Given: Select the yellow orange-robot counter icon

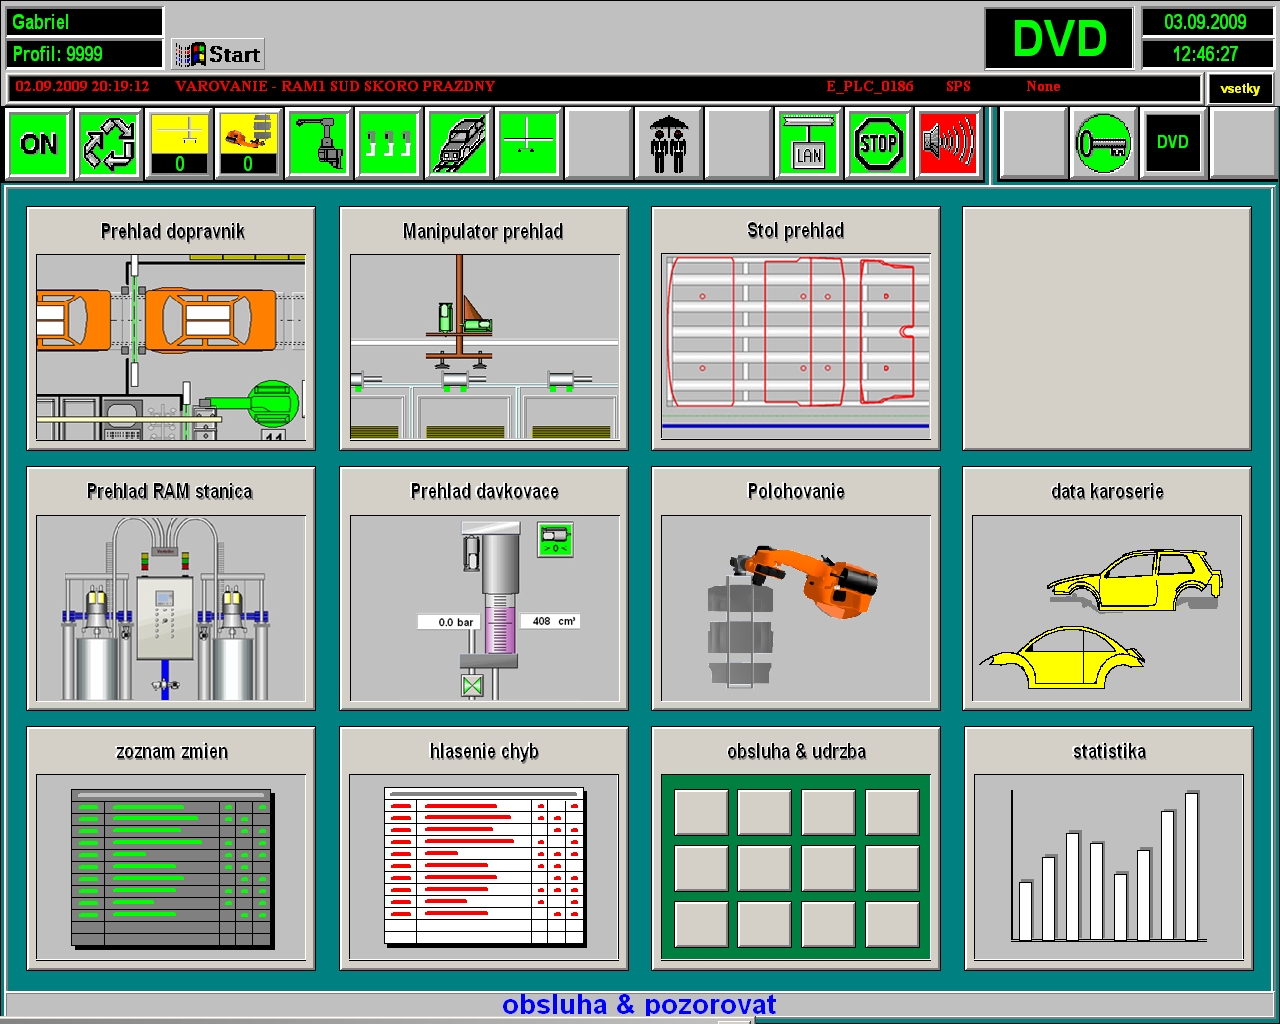Looking at the screenshot, I should pos(249,144).
